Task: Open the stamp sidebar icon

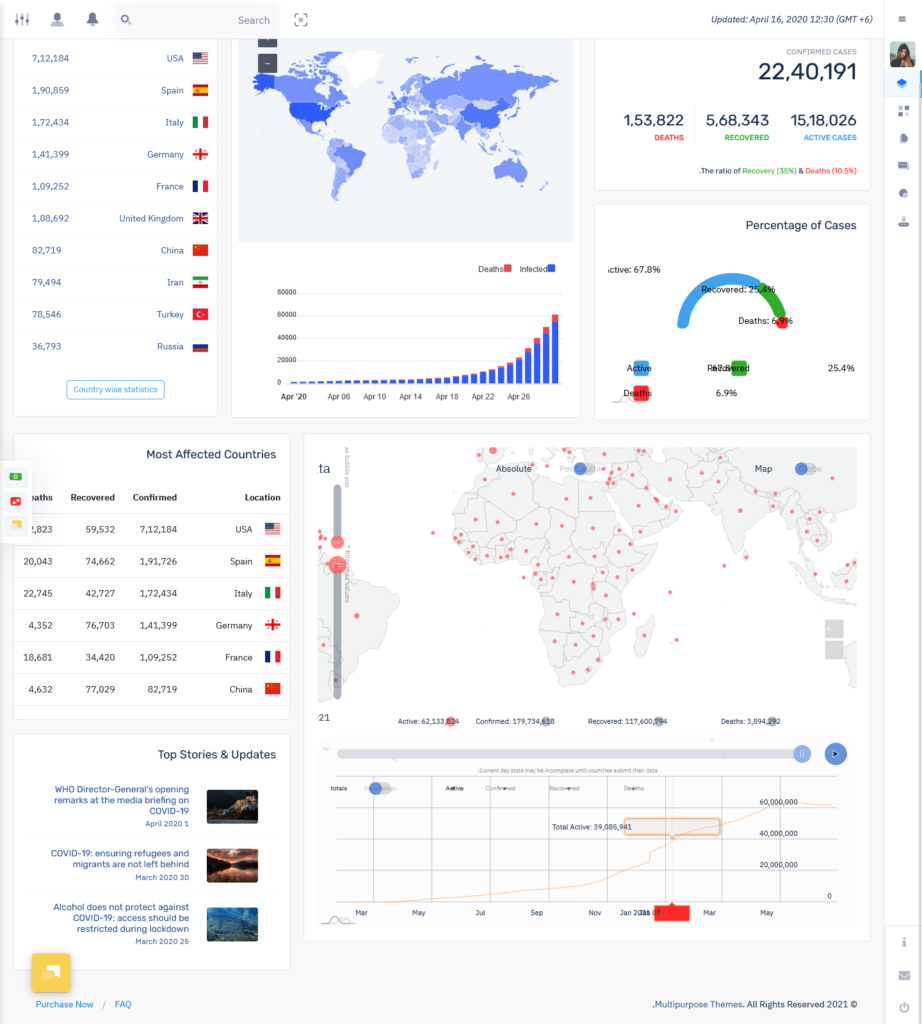Action: coord(903,222)
